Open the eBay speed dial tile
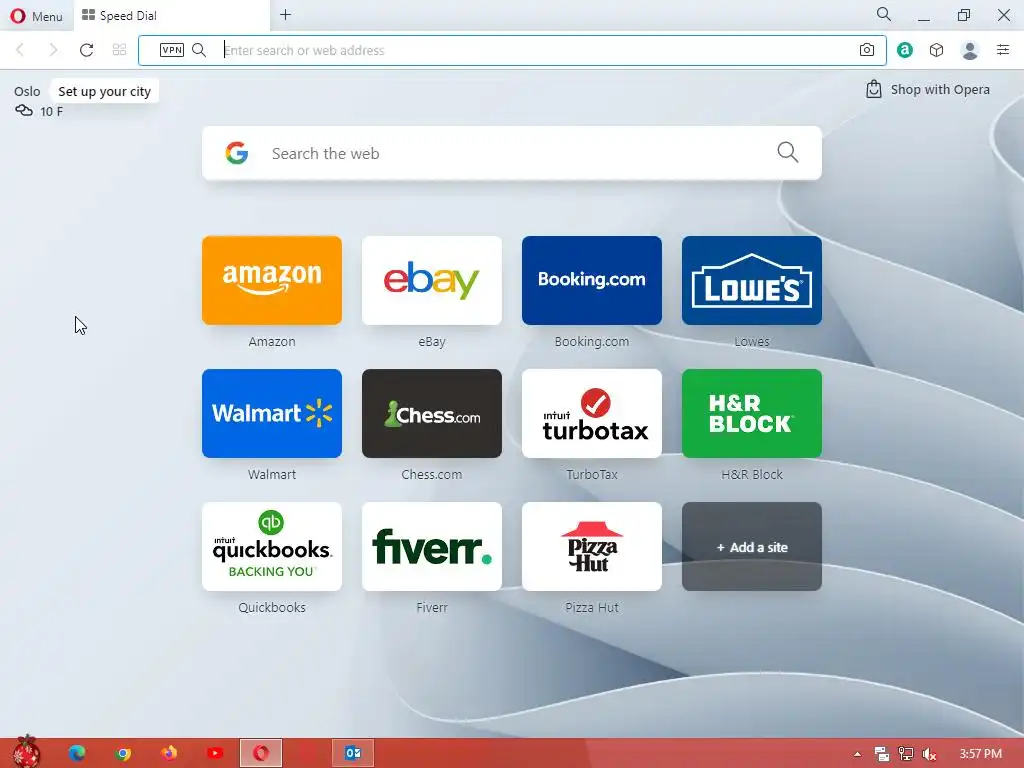The width and height of the screenshot is (1024, 768). pyautogui.click(x=432, y=280)
